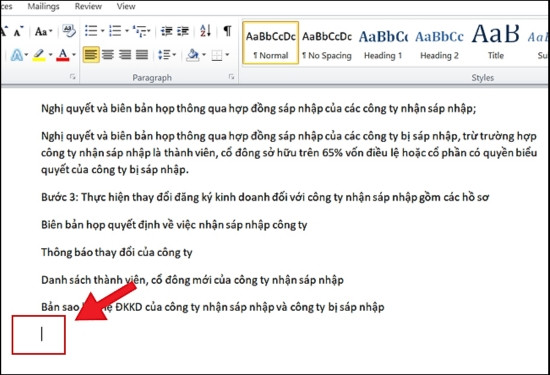Apply the Title style
Viewport: 550px width, 375px height.
(496, 43)
